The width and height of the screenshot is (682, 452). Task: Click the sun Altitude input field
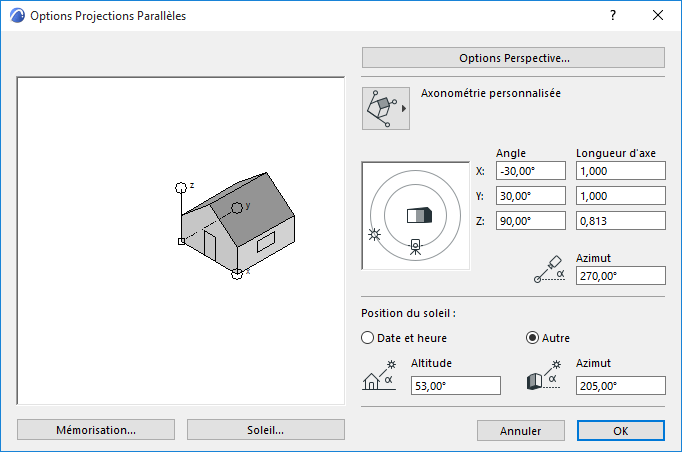point(455,386)
